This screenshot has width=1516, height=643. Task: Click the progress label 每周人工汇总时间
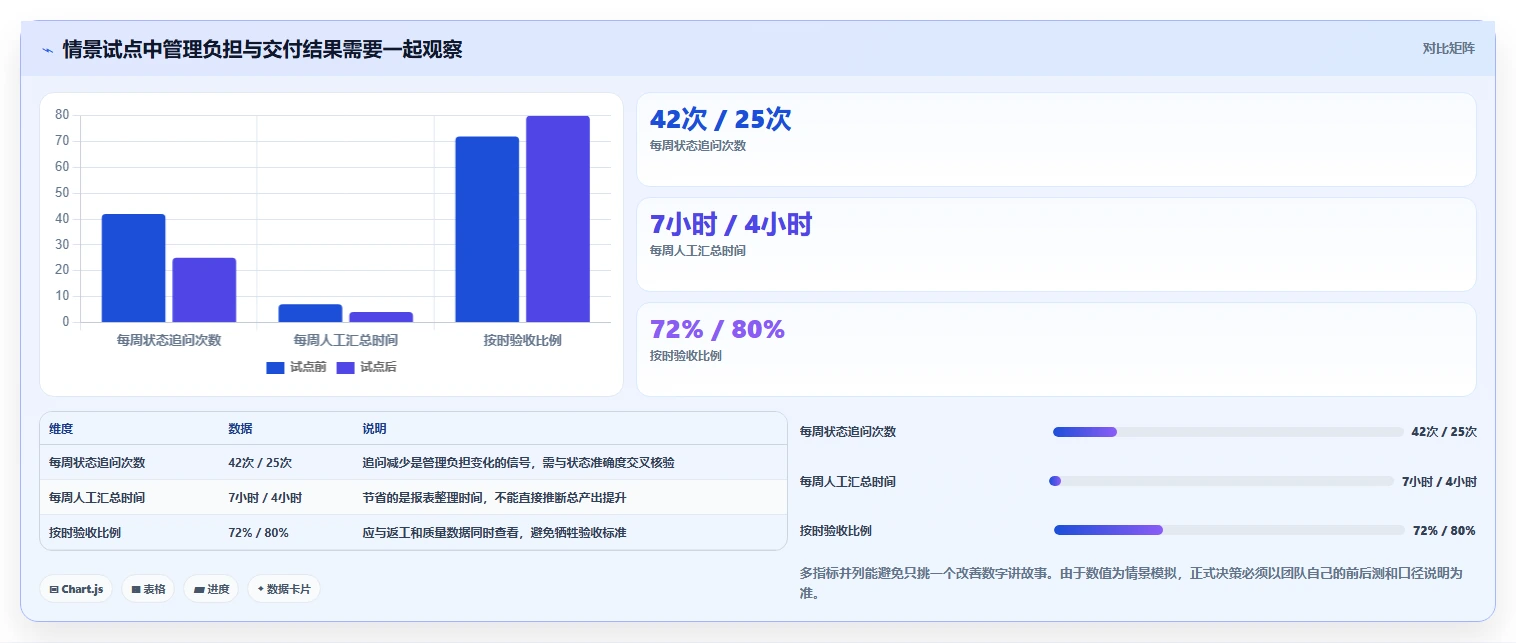point(848,481)
